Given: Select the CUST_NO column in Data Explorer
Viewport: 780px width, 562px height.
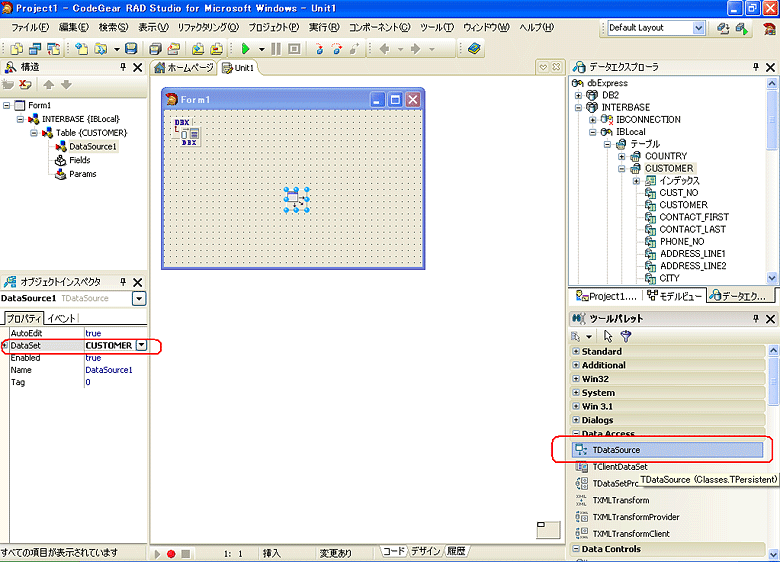Looking at the screenshot, I should (x=679, y=193).
